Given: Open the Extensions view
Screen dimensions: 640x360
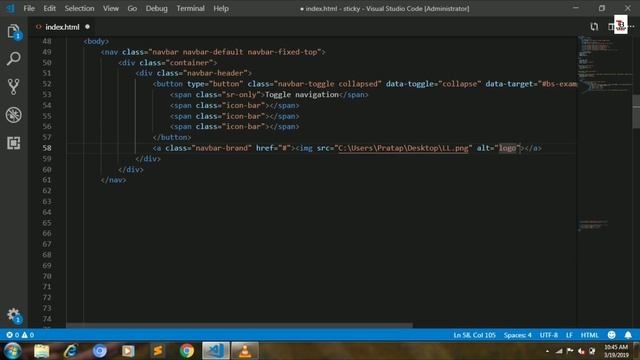Looking at the screenshot, I should 13,143.
